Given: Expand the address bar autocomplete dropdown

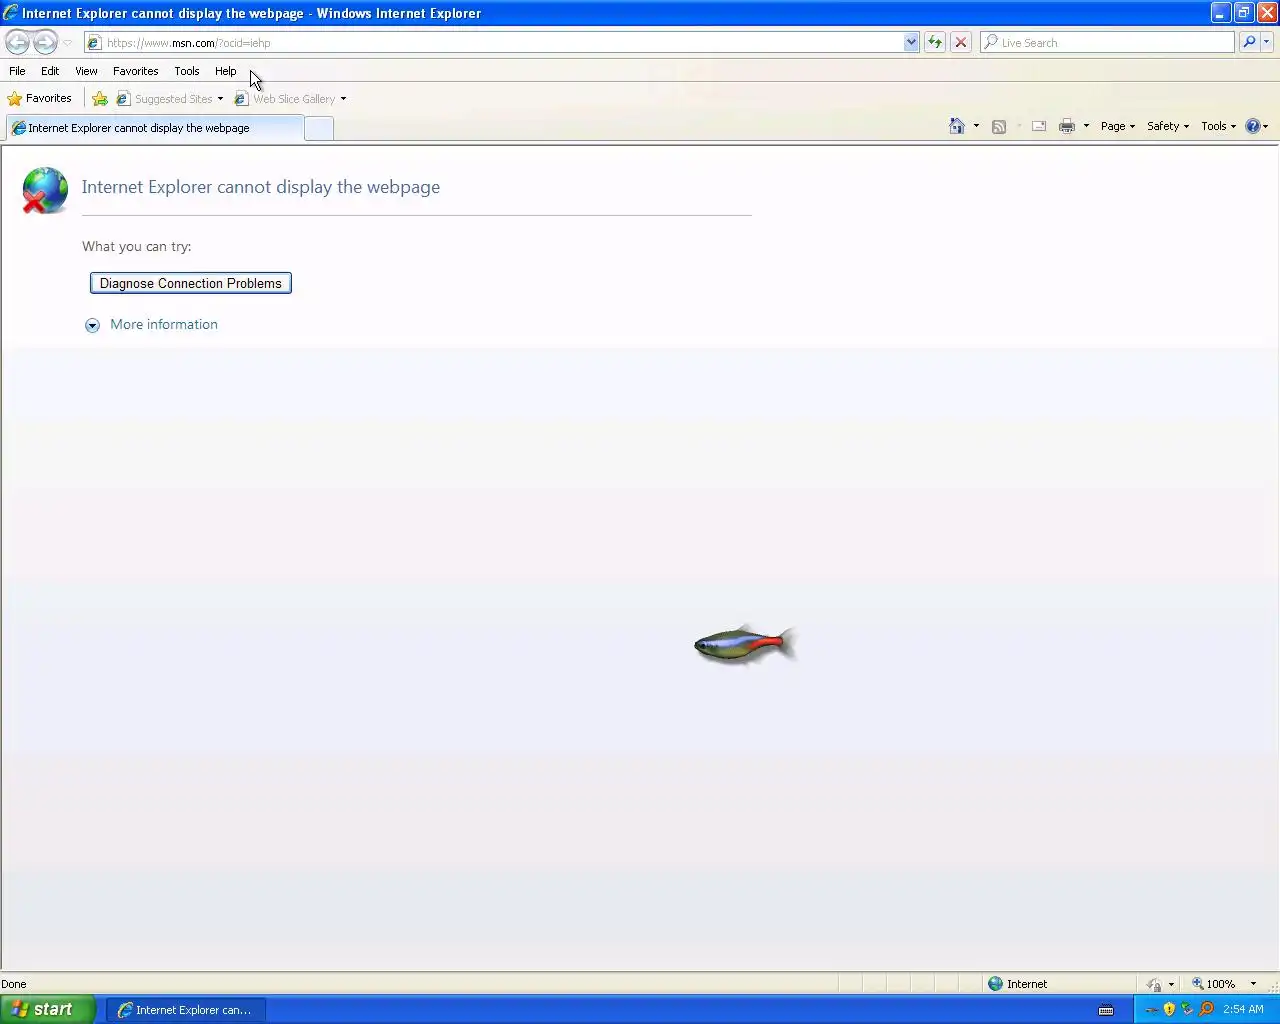Looking at the screenshot, I should click(x=911, y=43).
